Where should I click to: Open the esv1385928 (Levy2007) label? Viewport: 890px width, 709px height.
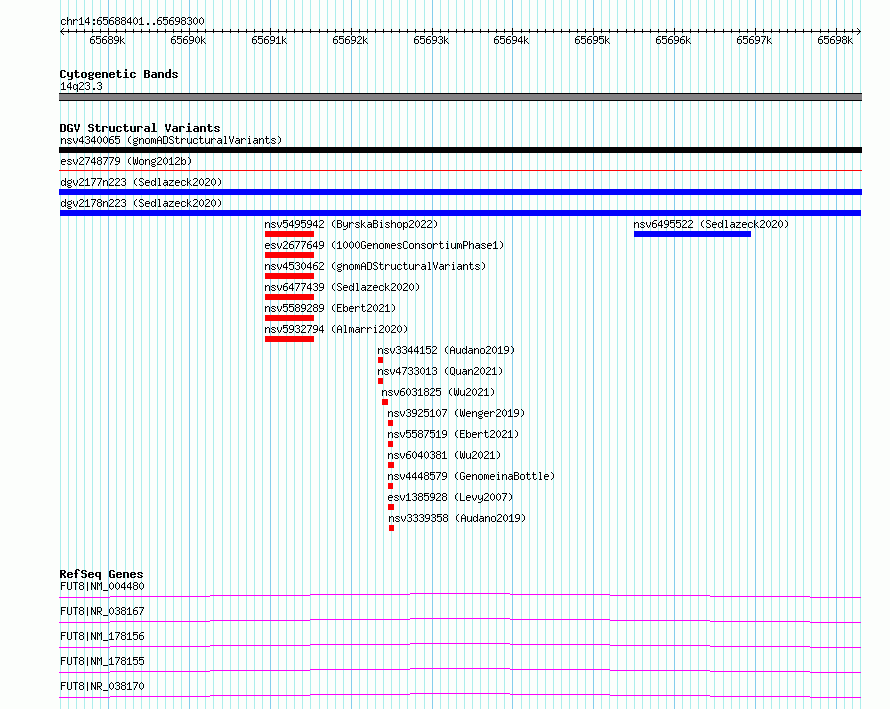click(451, 497)
